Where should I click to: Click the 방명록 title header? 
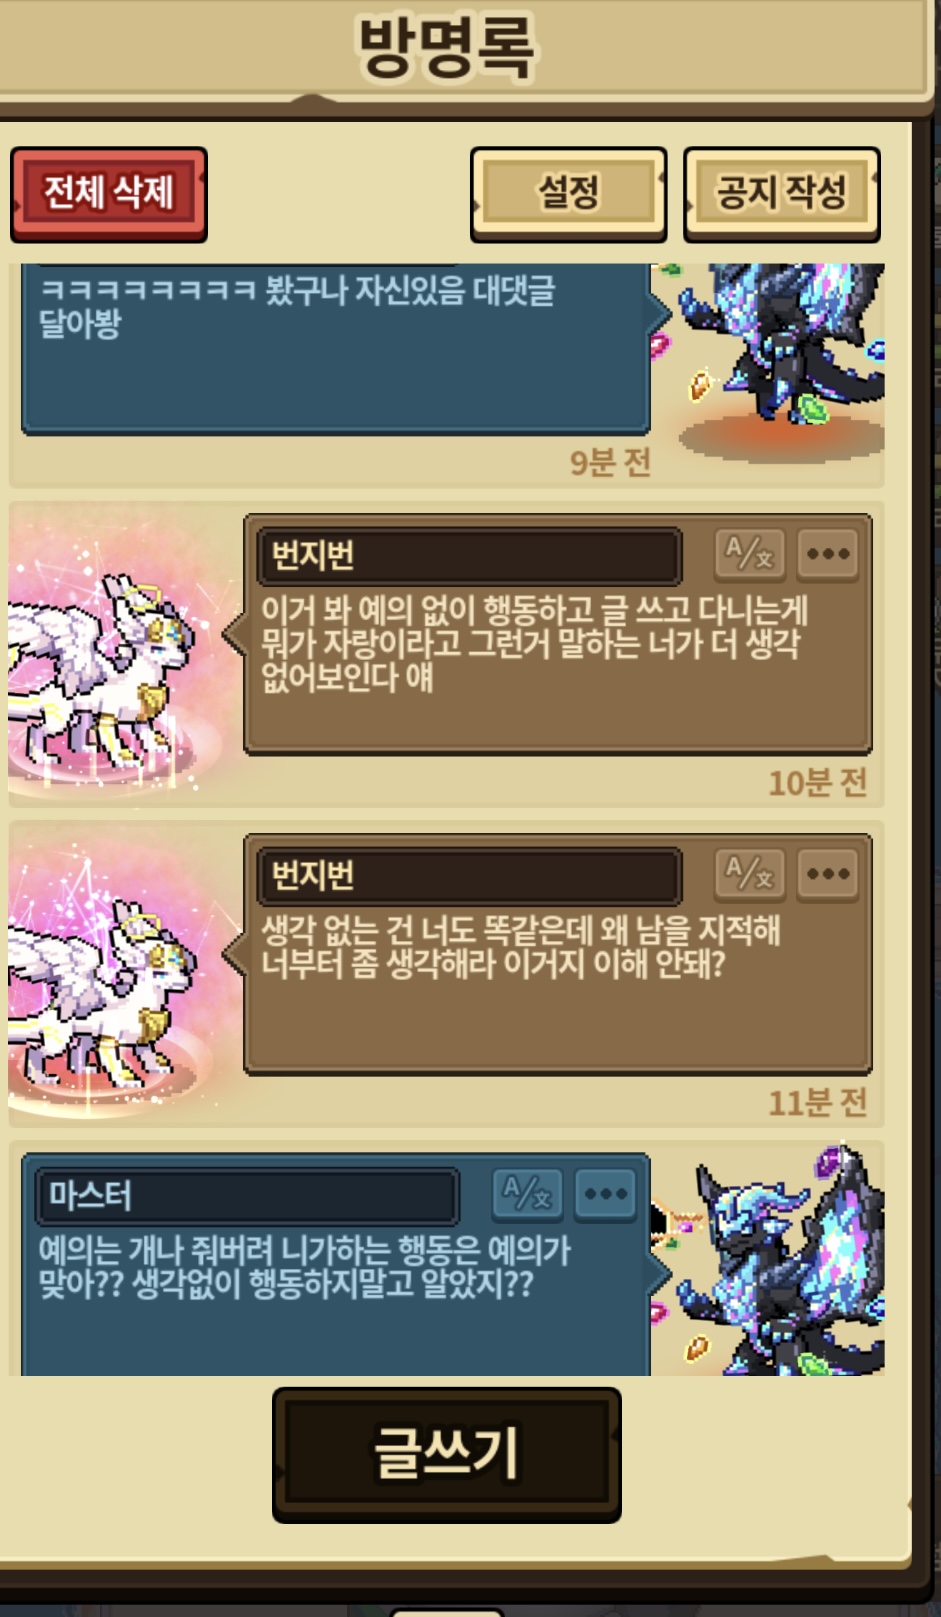pos(447,48)
